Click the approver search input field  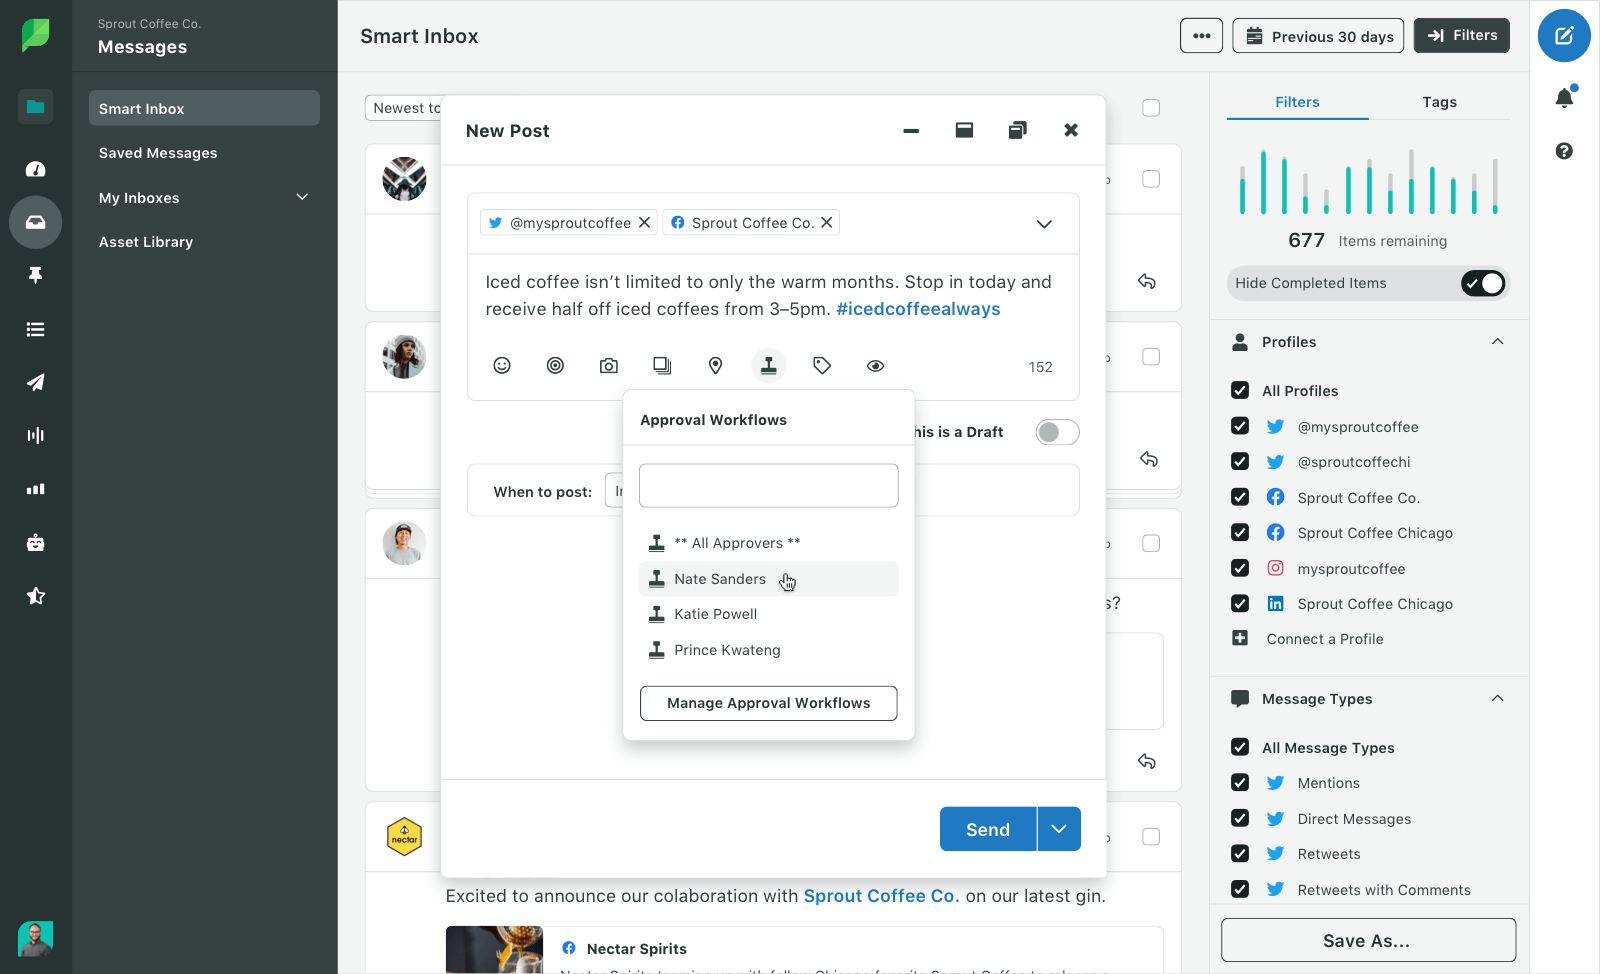tap(768, 485)
